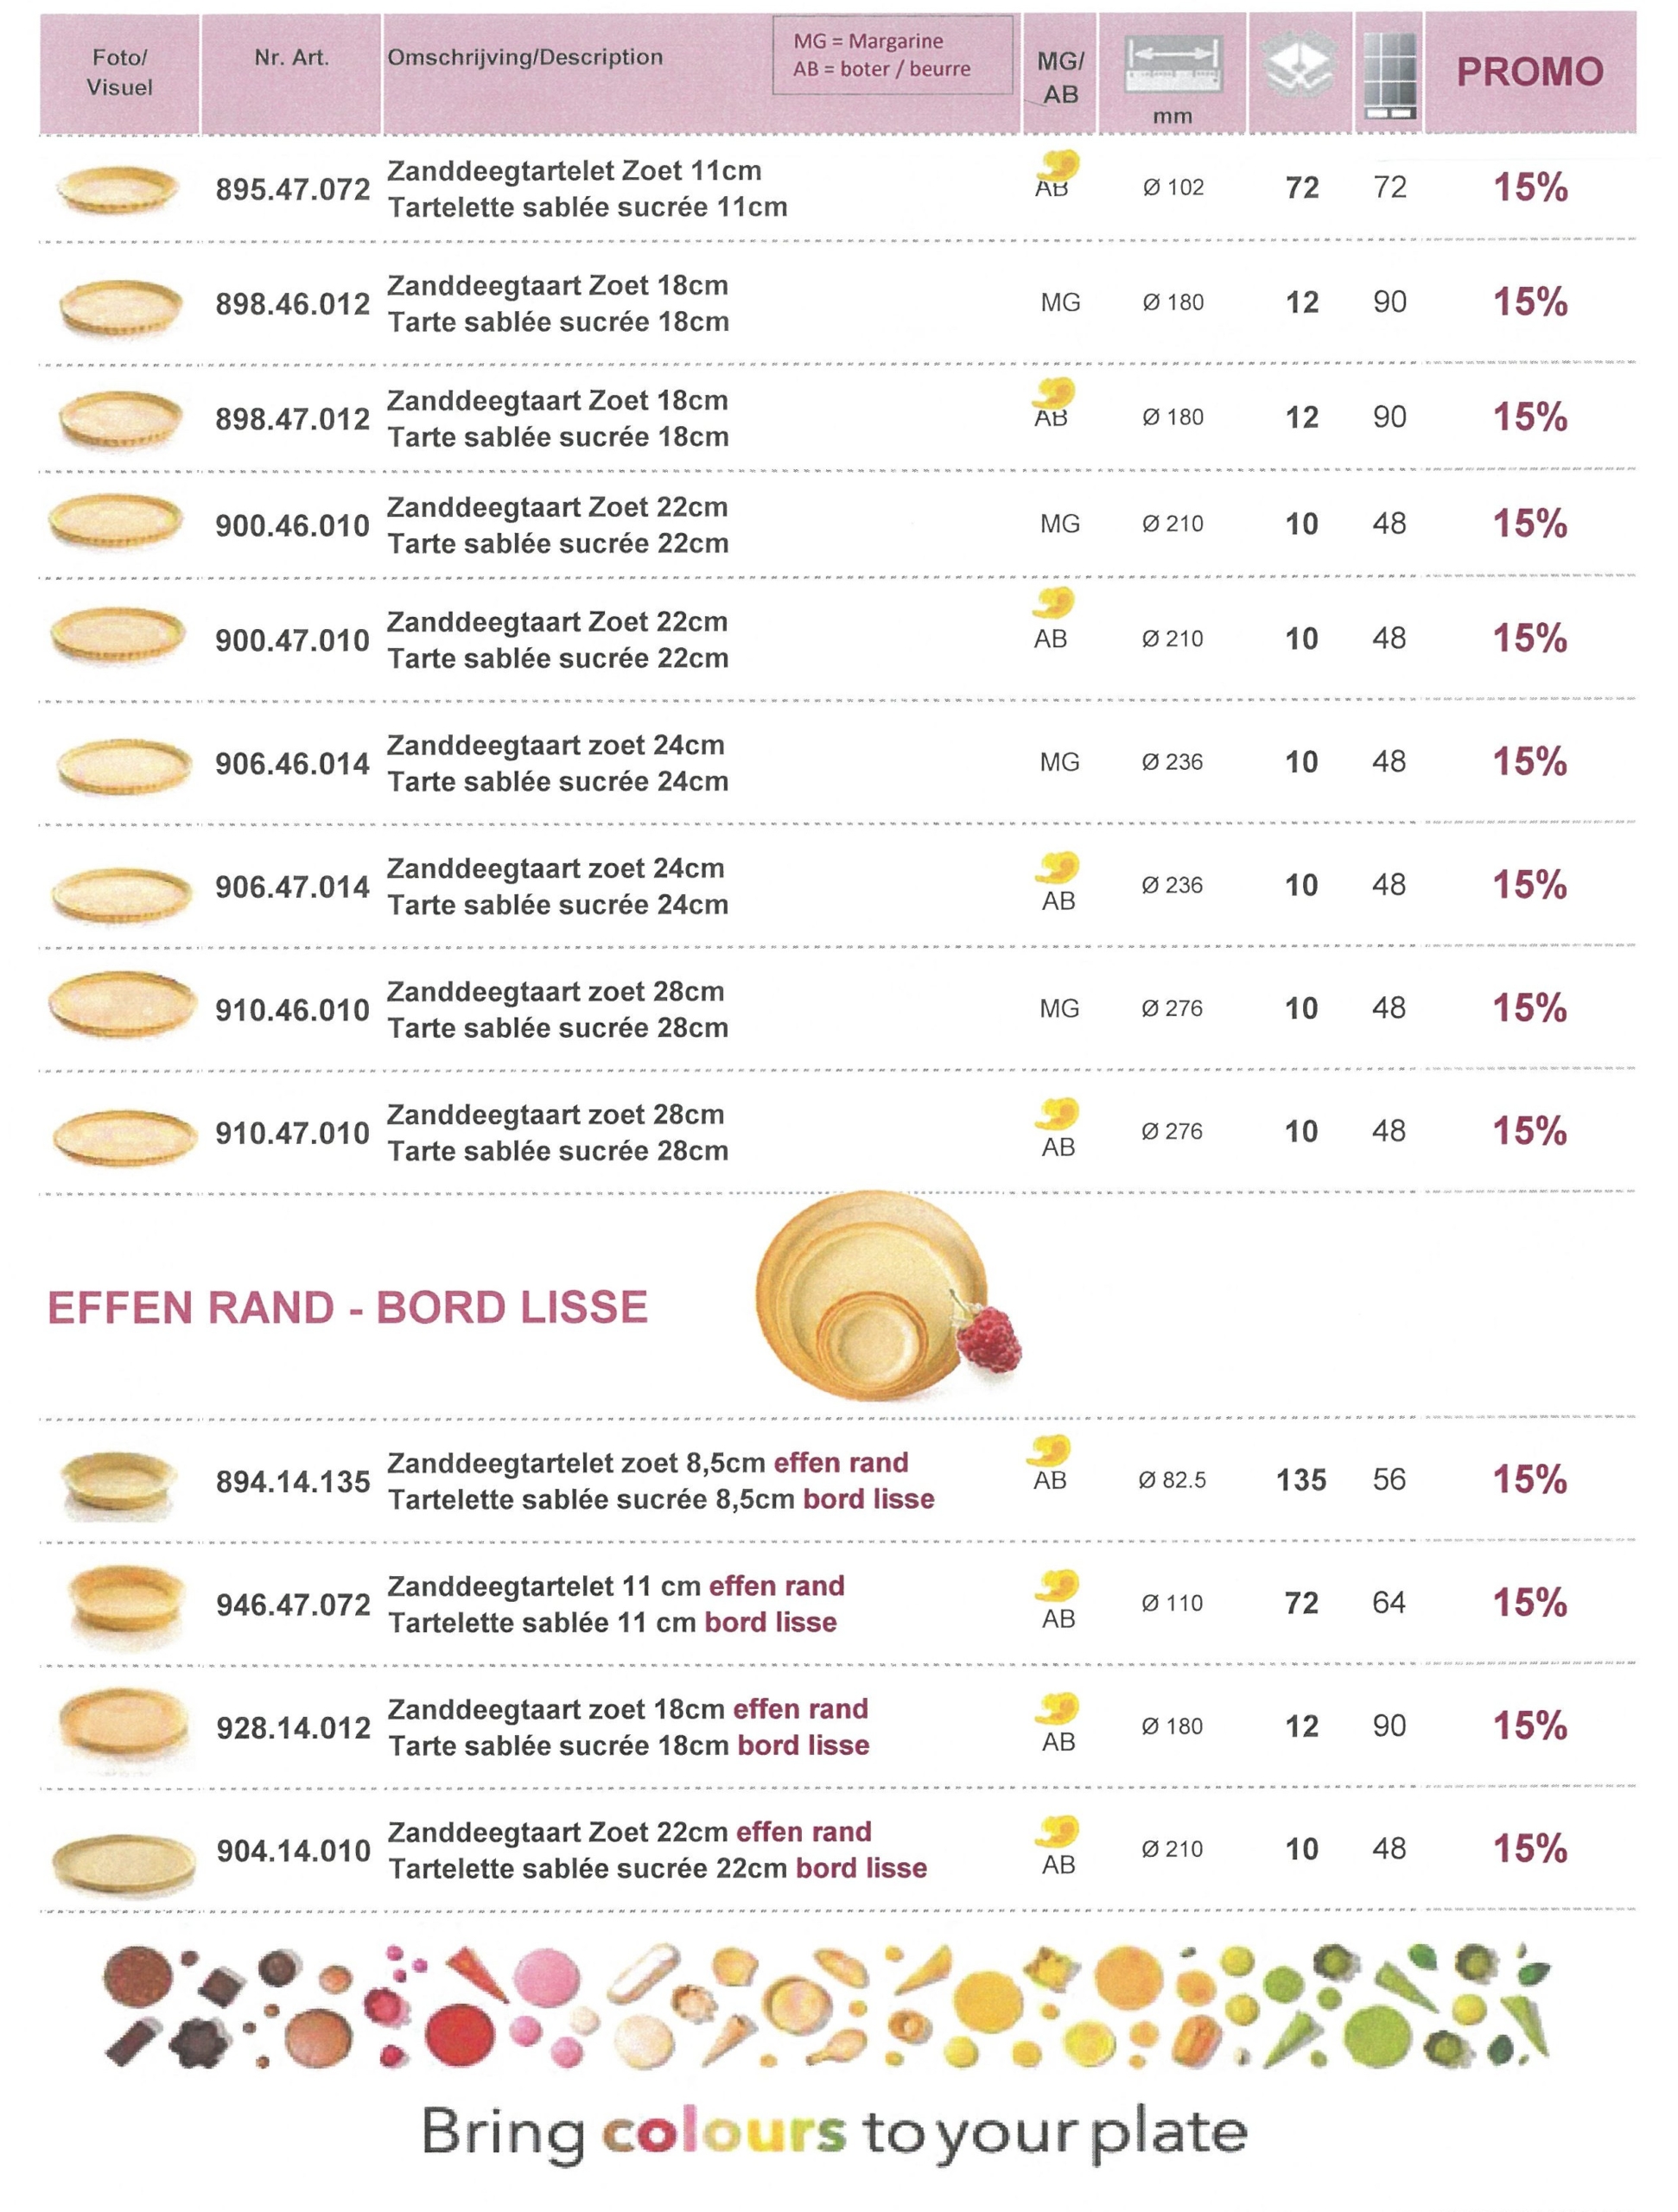Image resolution: width=1678 pixels, height=2212 pixels.
Task: Select article number 906.46.014
Action: click(x=293, y=764)
